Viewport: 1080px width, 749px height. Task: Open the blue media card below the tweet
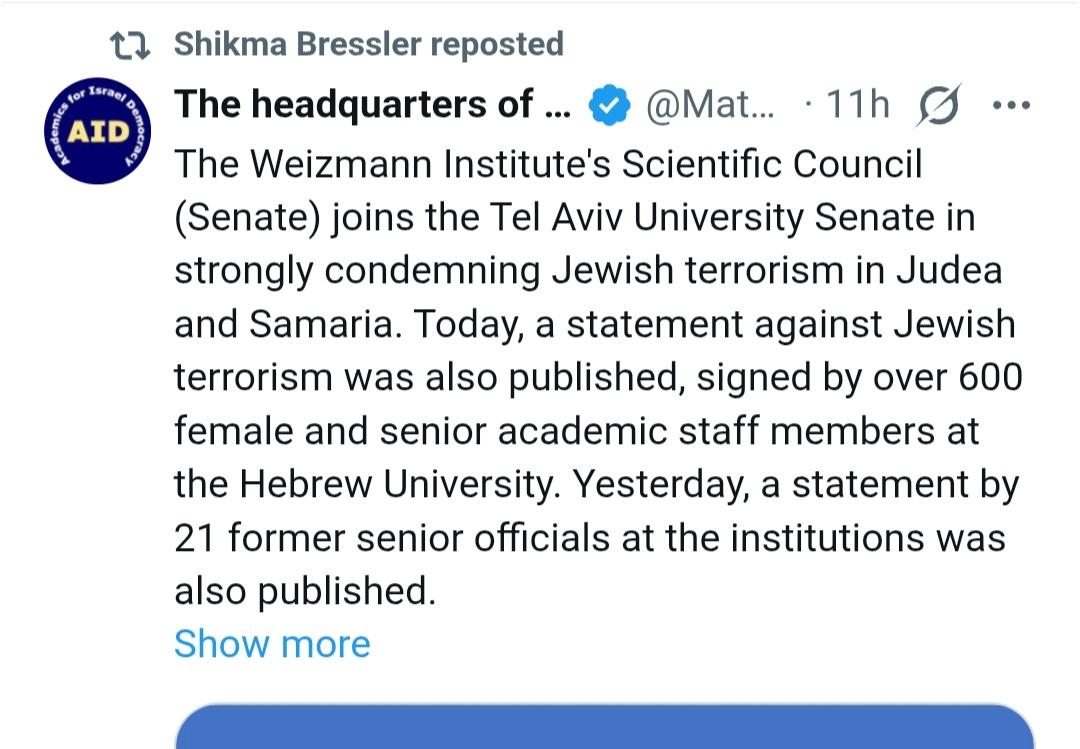[x=604, y=727]
